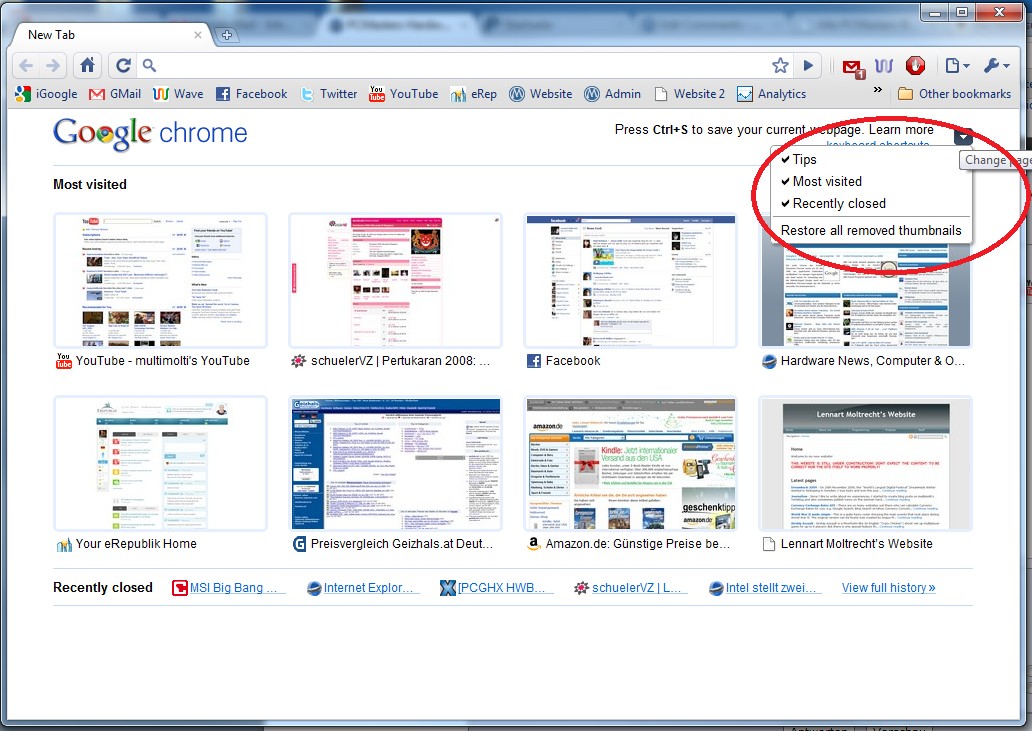Screen dimensions: 1032x731
Task: Open the YouTube most visited thumbnail
Action: pos(161,281)
